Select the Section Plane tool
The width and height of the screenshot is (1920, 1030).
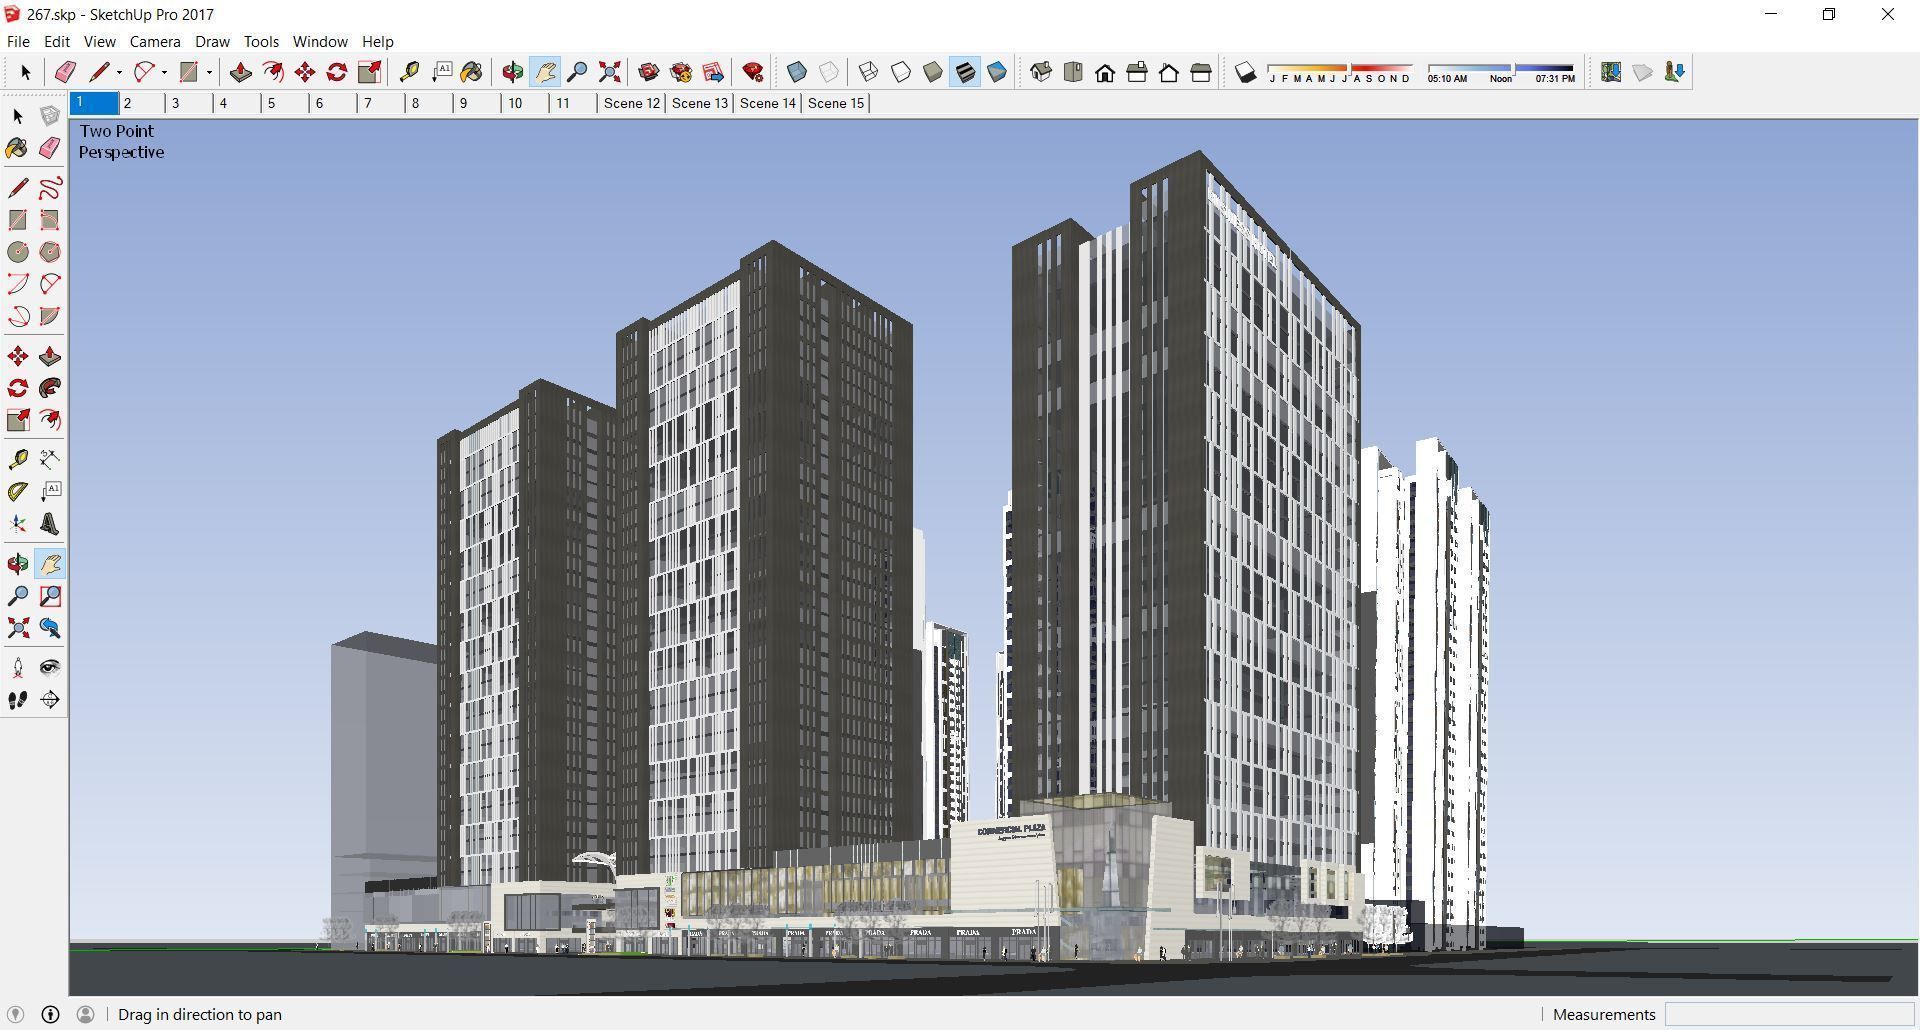pyautogui.click(x=50, y=700)
